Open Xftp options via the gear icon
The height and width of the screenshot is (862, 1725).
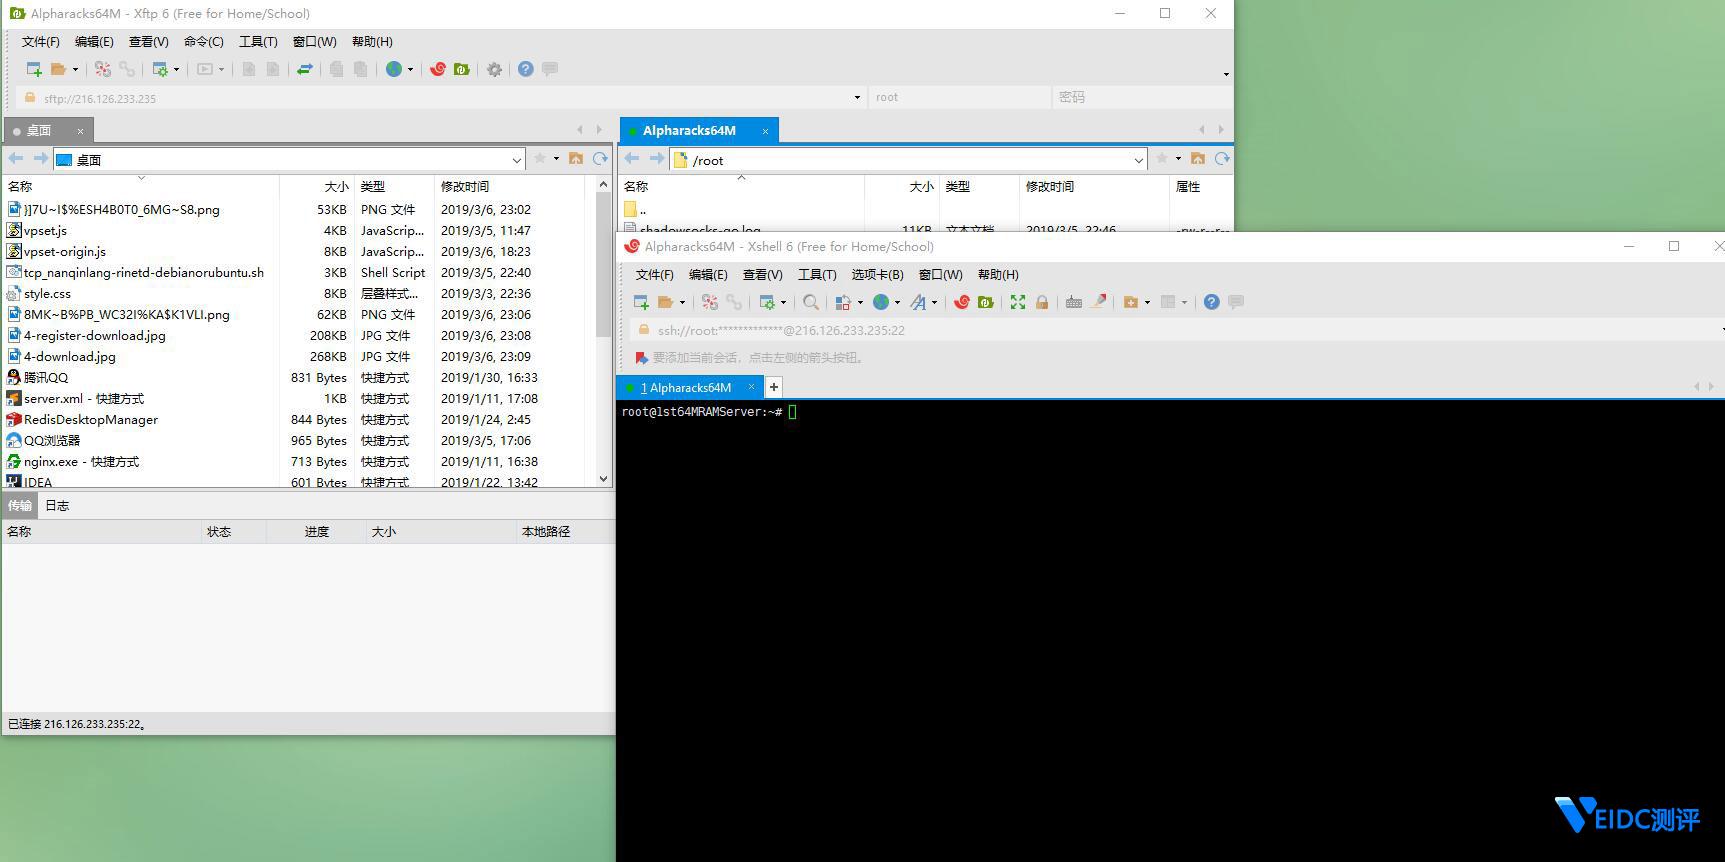pos(494,69)
